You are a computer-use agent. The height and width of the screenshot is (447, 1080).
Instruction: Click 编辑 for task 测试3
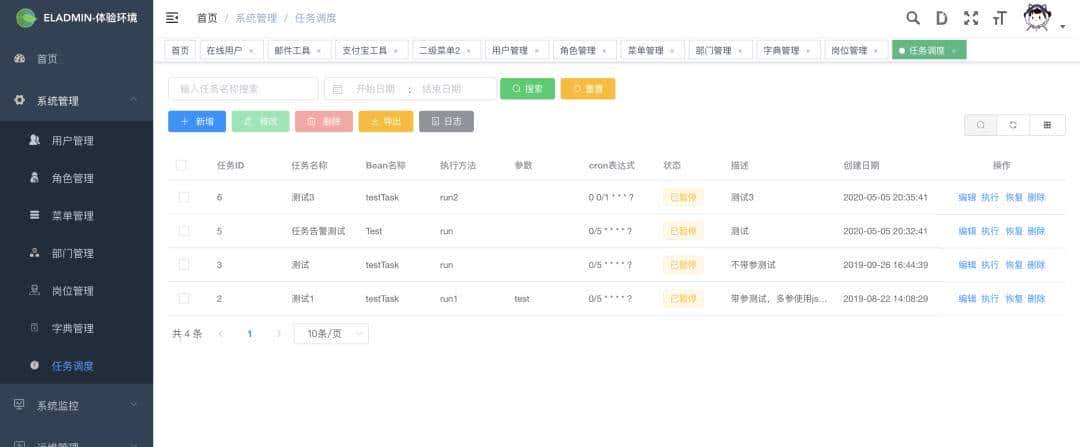pyautogui.click(x=967, y=197)
